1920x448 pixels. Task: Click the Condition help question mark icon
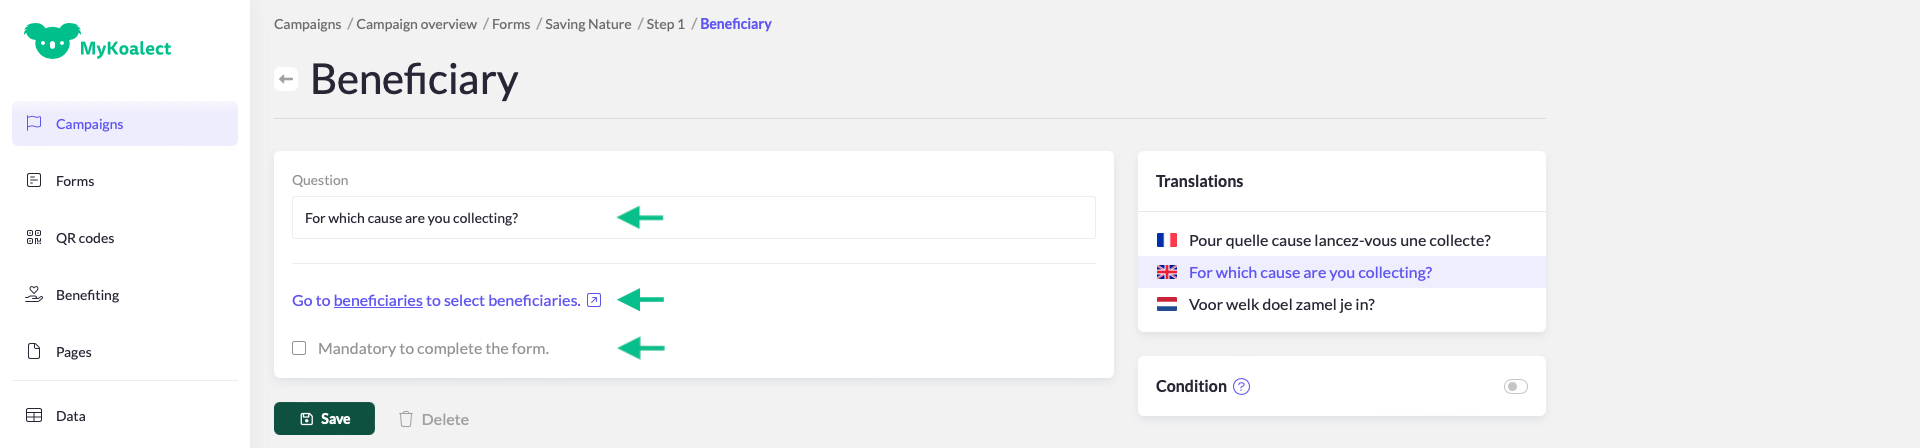coord(1241,387)
